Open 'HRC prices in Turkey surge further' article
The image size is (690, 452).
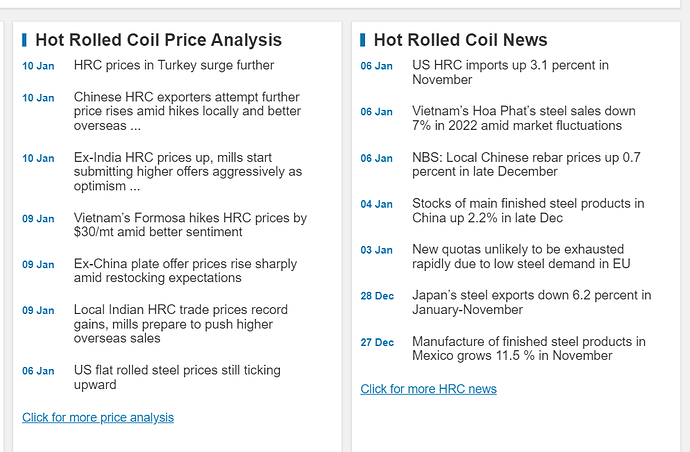point(173,65)
